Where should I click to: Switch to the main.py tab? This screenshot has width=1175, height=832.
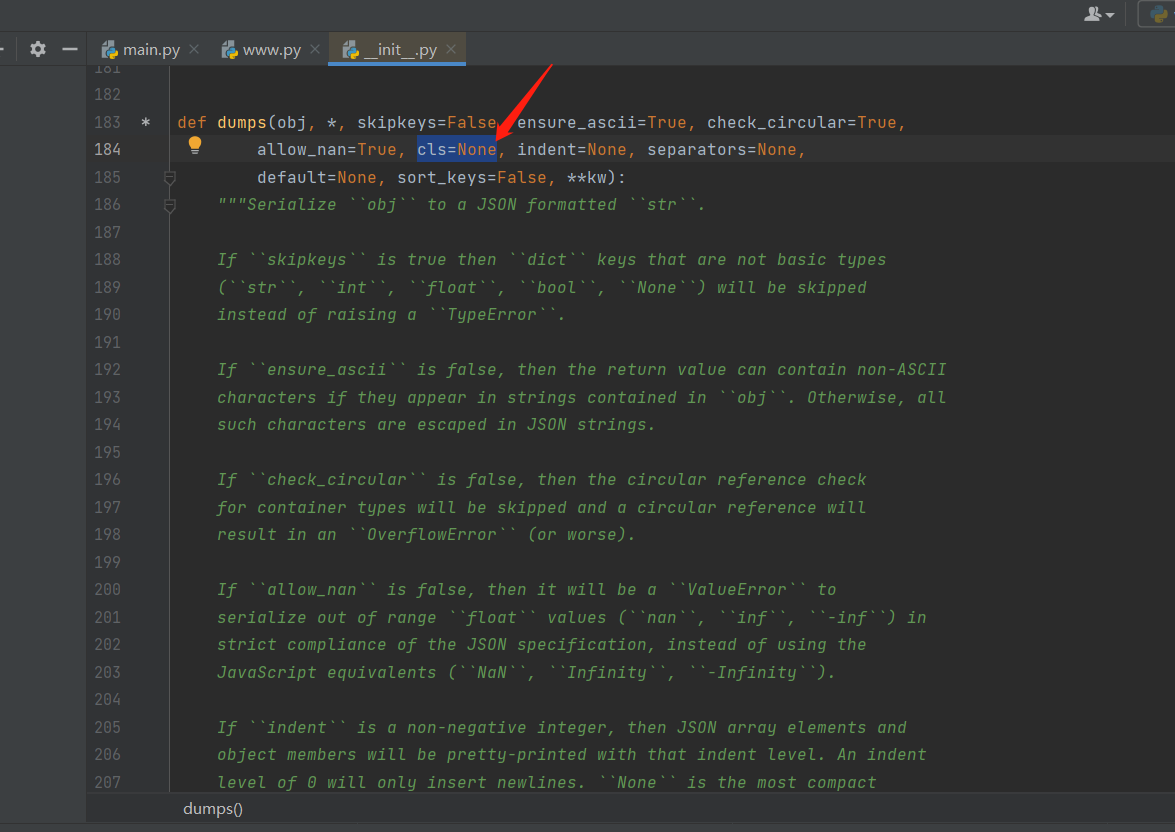coord(151,49)
